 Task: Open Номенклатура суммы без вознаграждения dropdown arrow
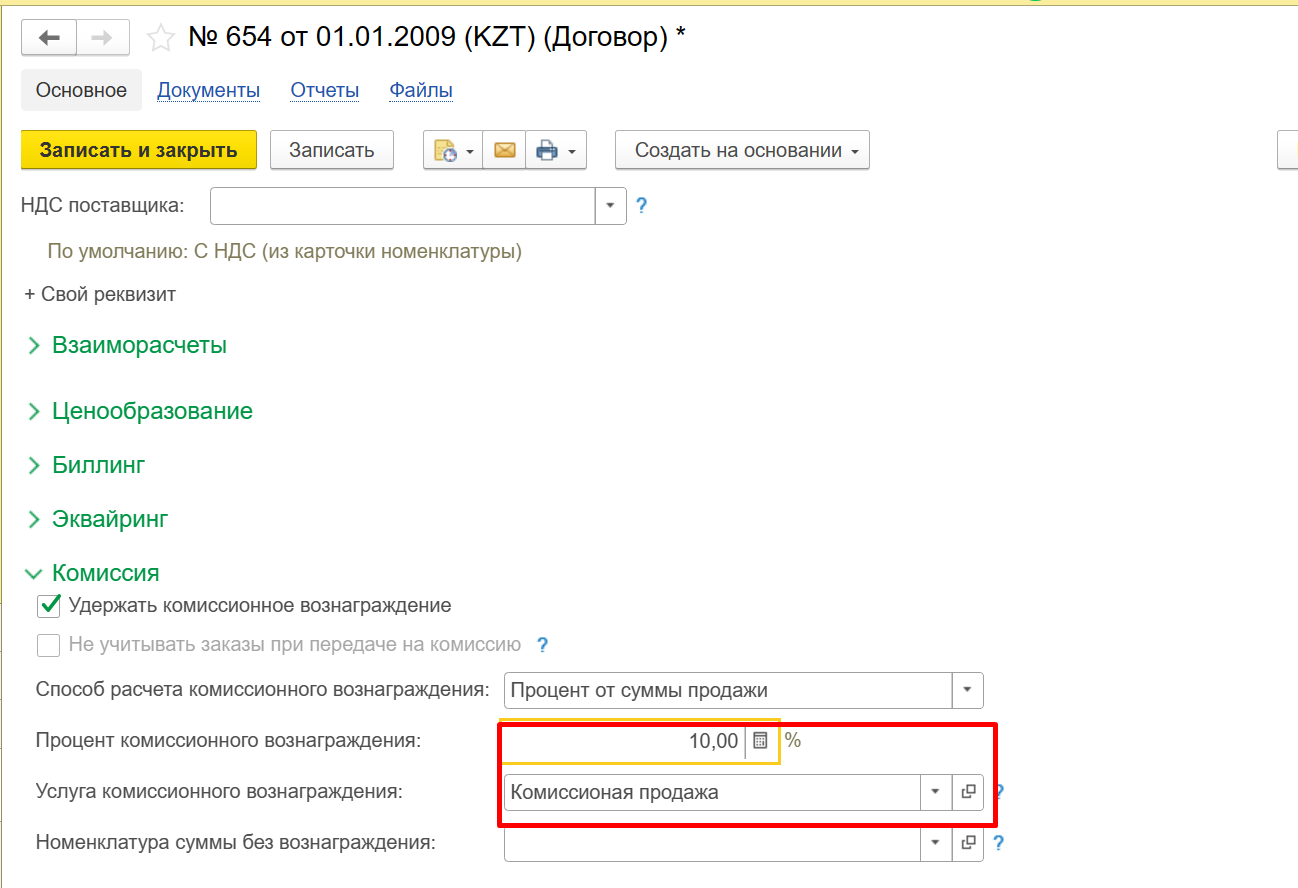(935, 843)
